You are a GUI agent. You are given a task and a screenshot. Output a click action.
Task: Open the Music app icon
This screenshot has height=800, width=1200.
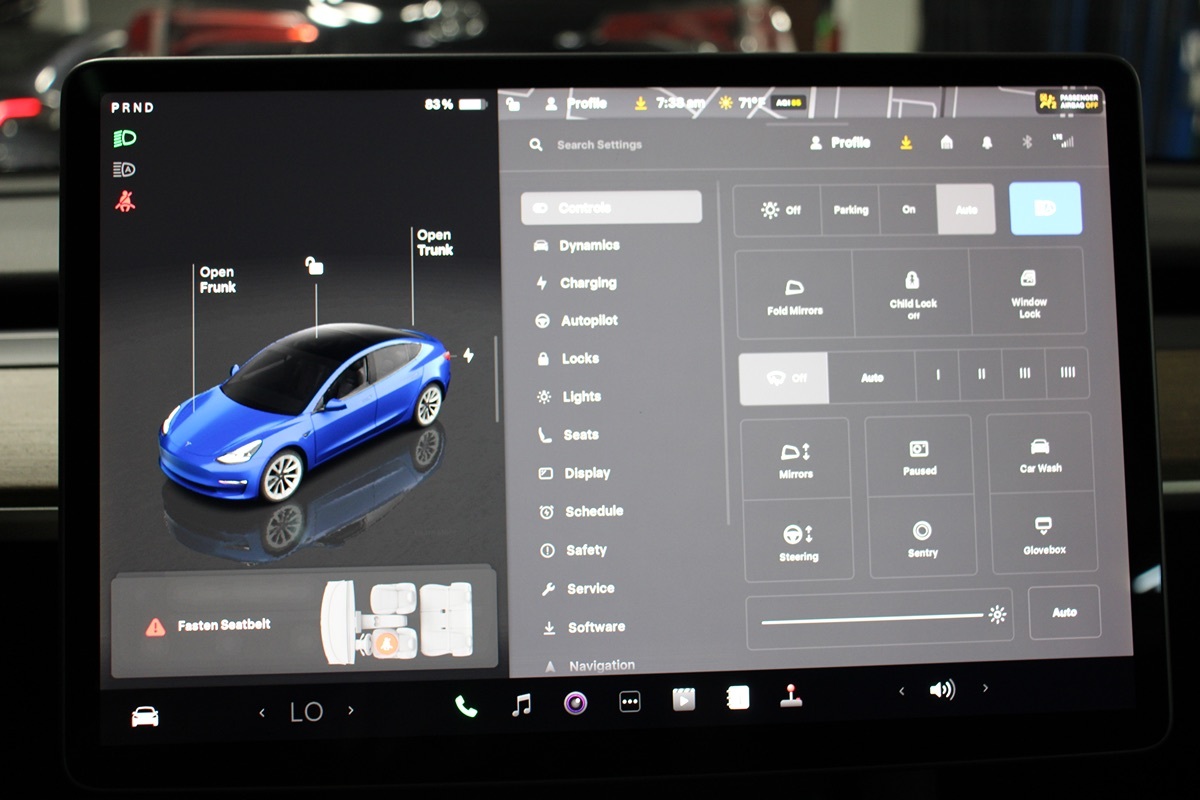[x=521, y=705]
